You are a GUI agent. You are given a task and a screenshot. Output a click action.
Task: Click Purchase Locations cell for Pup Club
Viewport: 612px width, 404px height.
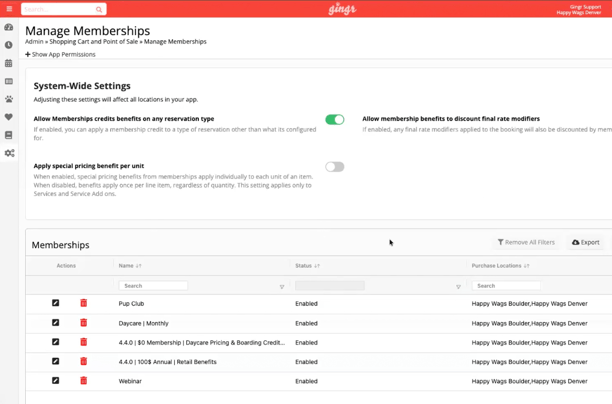click(529, 304)
